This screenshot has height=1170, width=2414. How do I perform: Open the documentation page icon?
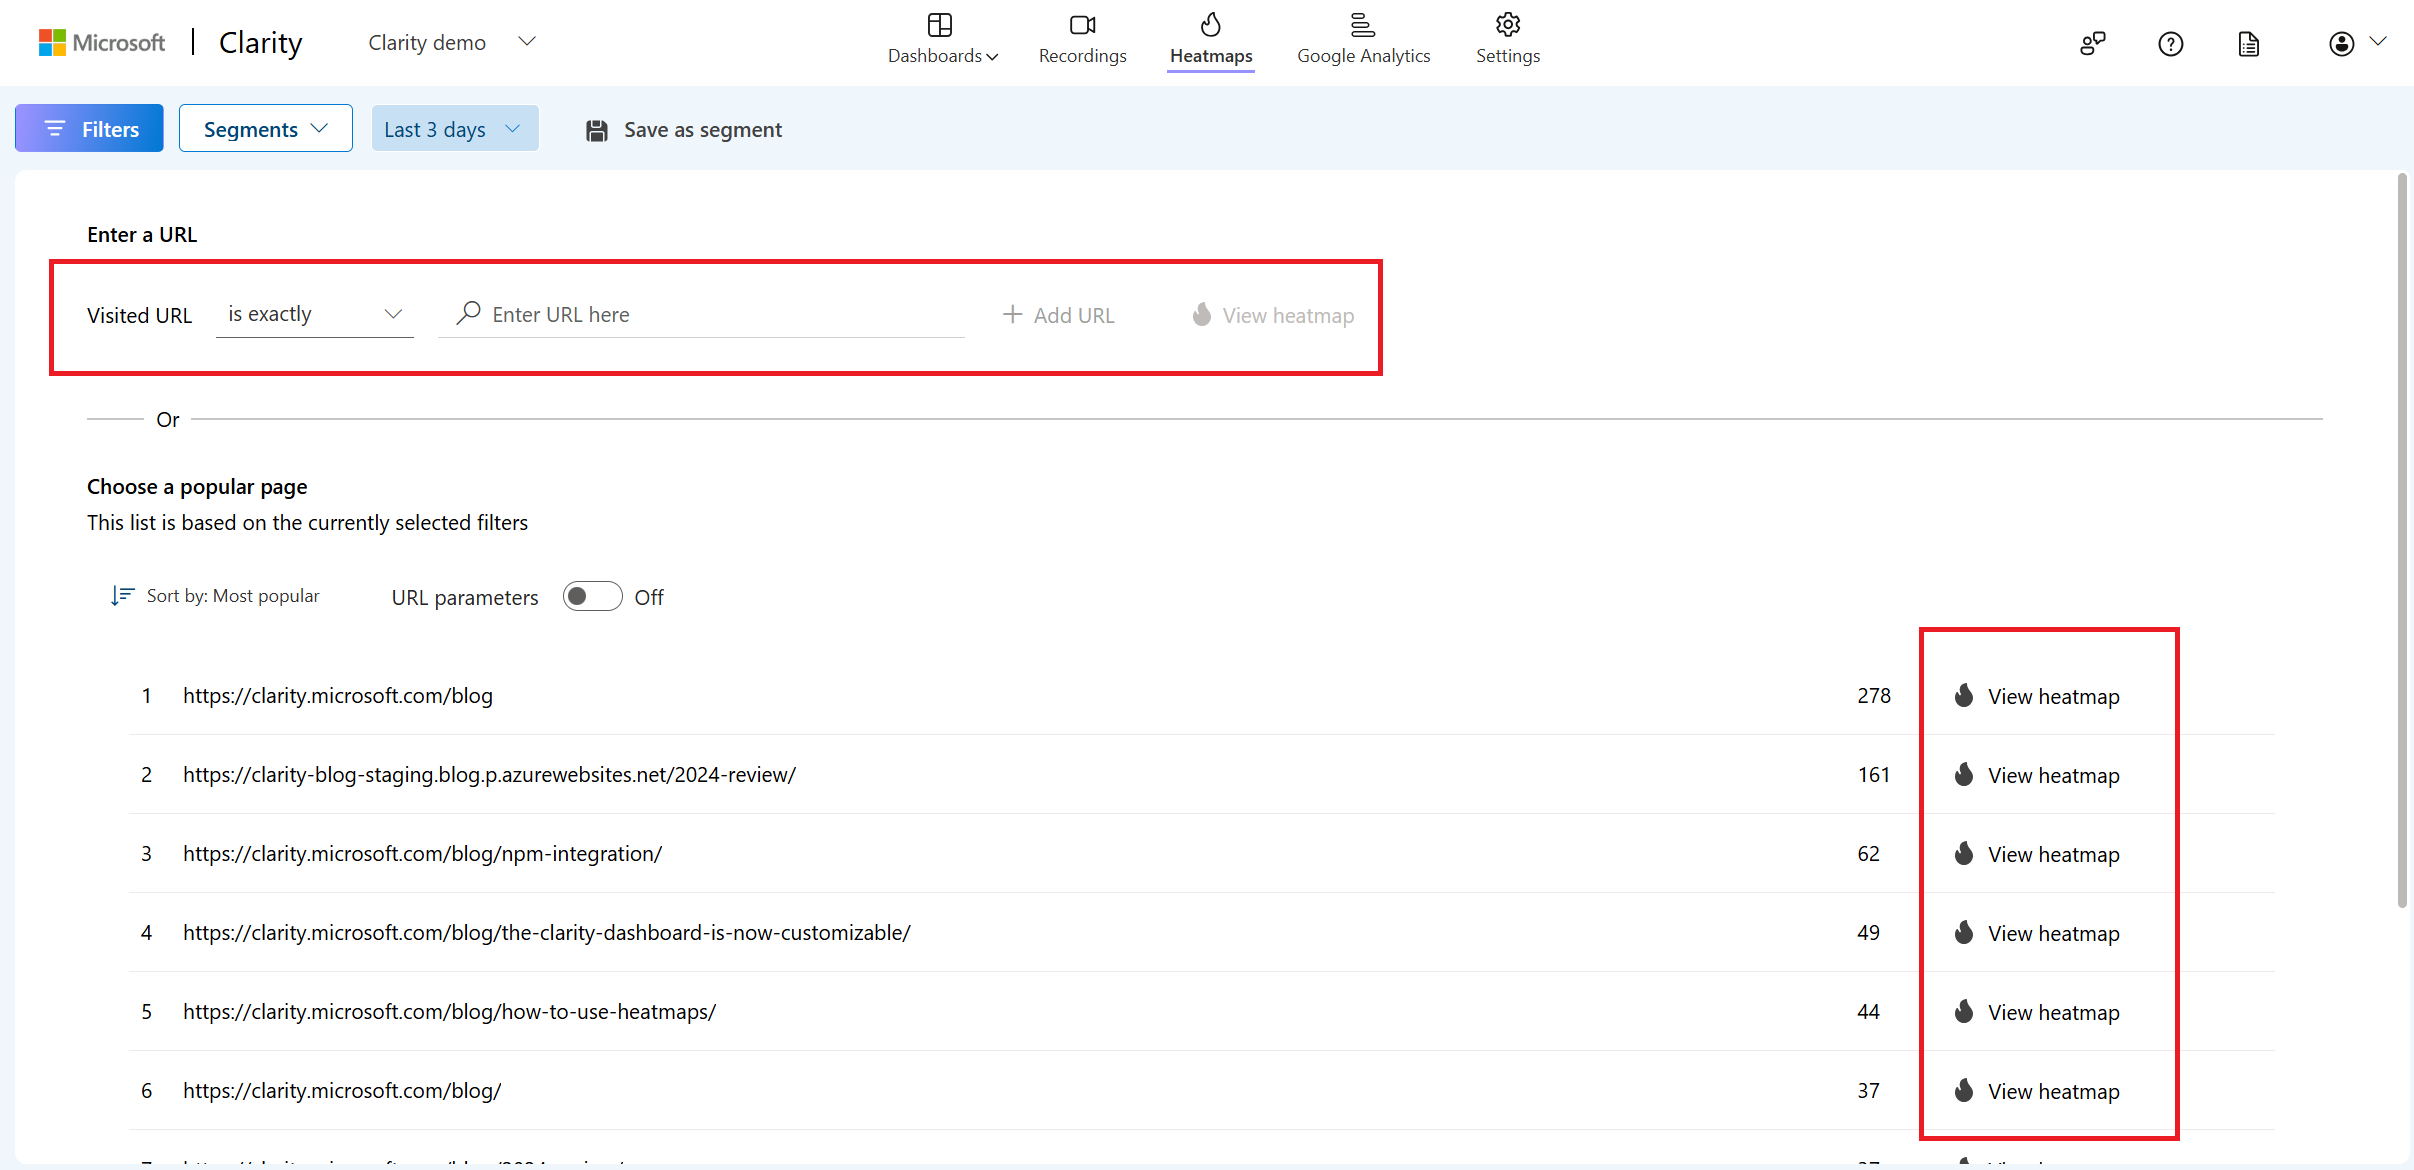2248,44
